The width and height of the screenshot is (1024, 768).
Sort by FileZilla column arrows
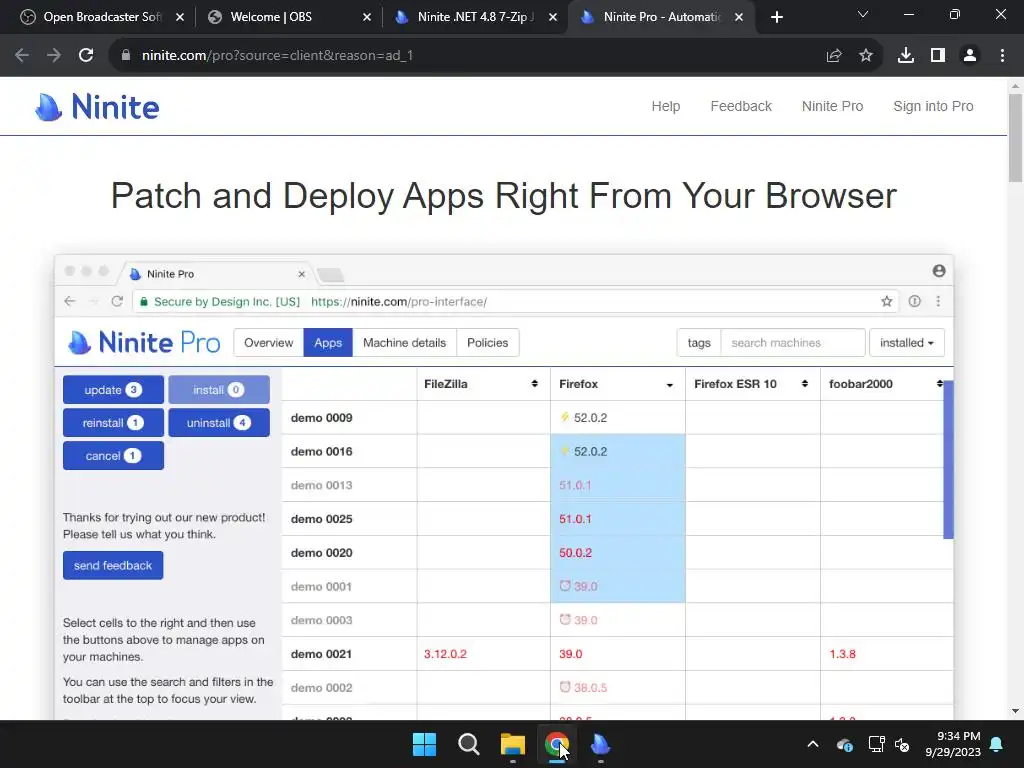click(534, 384)
